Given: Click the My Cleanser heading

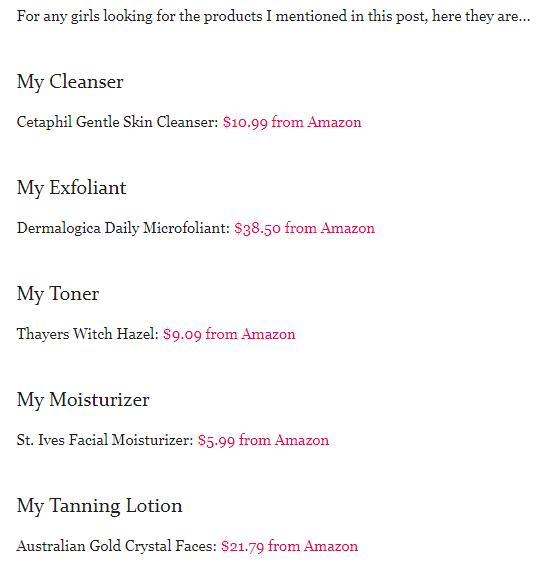Looking at the screenshot, I should pyautogui.click(x=70, y=82).
